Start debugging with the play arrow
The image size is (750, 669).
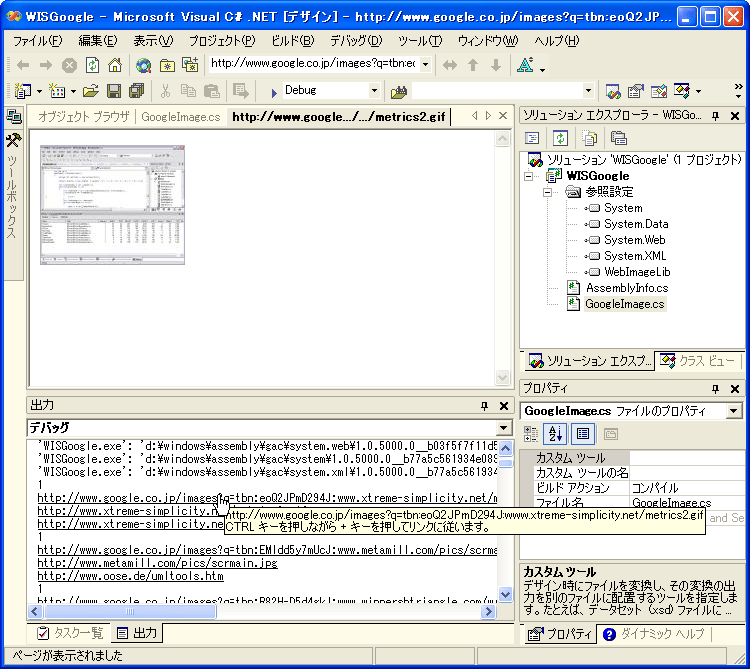click(274, 92)
